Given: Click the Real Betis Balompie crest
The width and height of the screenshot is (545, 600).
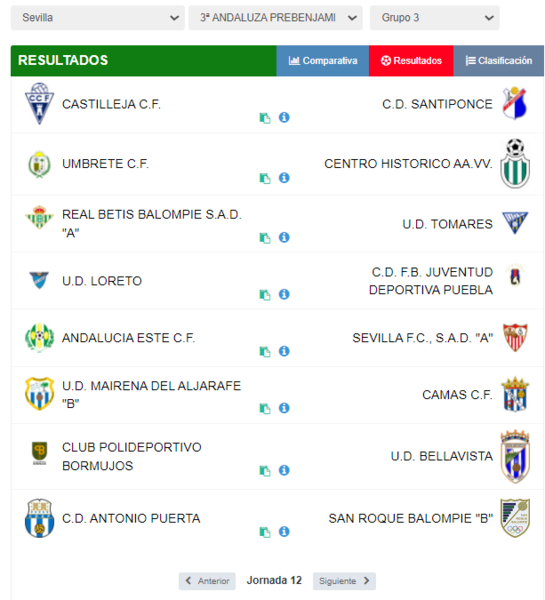Looking at the screenshot, I should click(x=39, y=217).
